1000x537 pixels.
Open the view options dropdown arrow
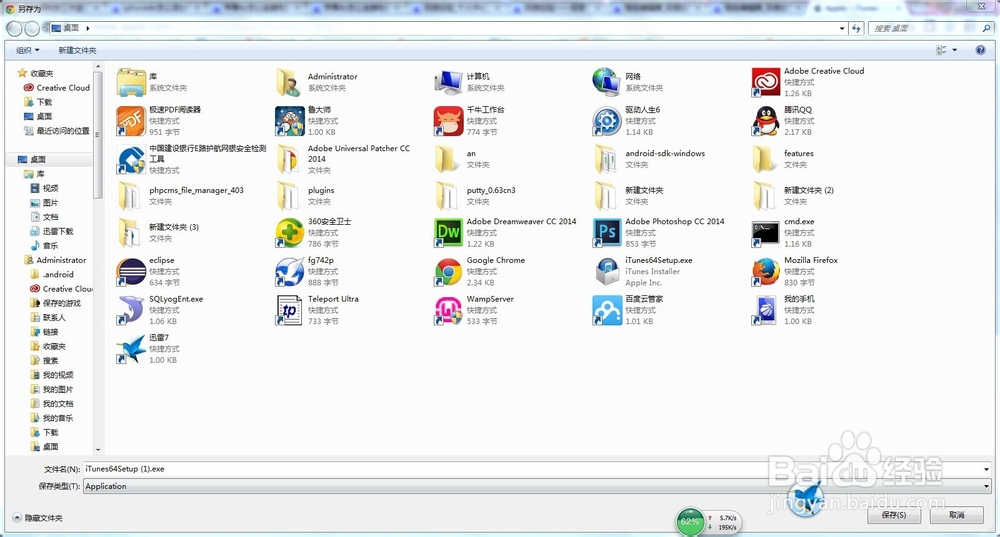955,50
